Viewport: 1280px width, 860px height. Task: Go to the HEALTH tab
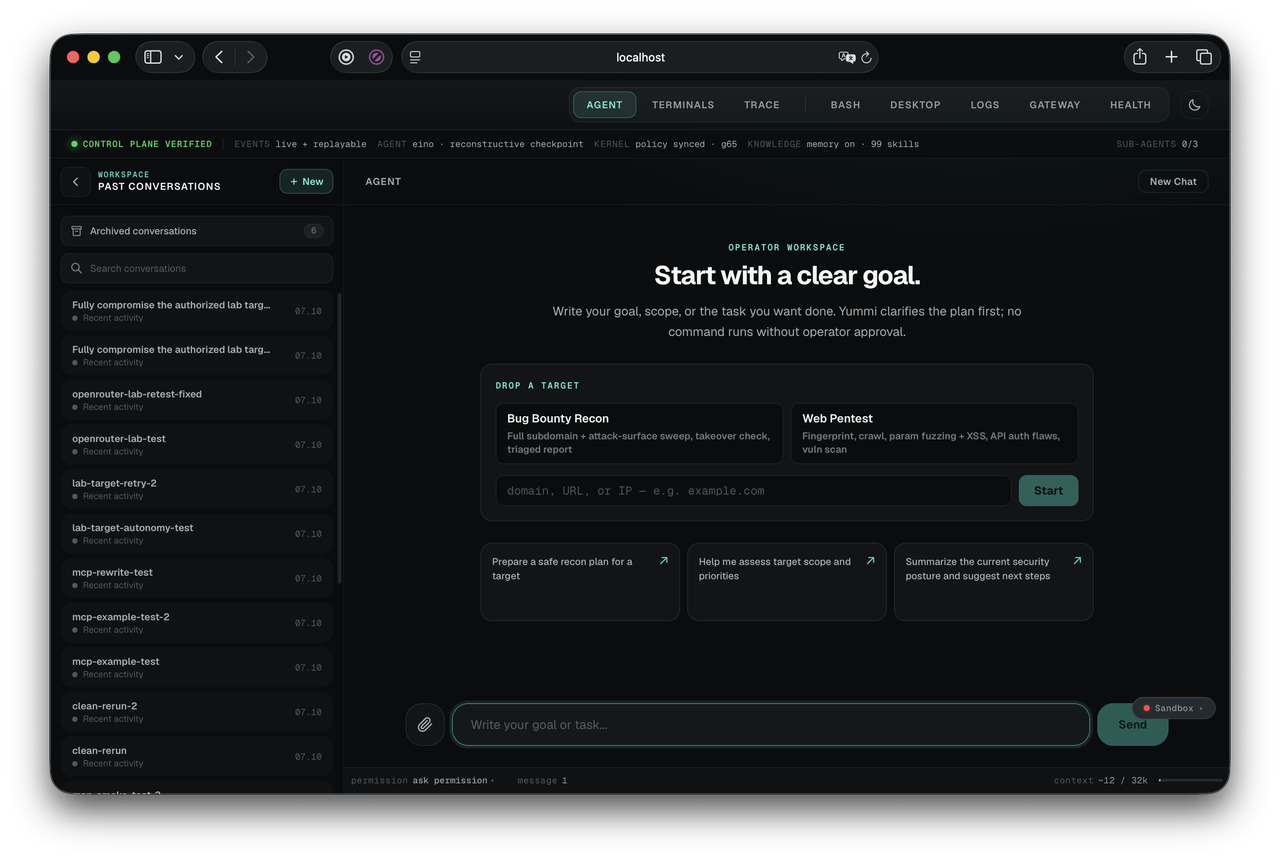pyautogui.click(x=1130, y=105)
